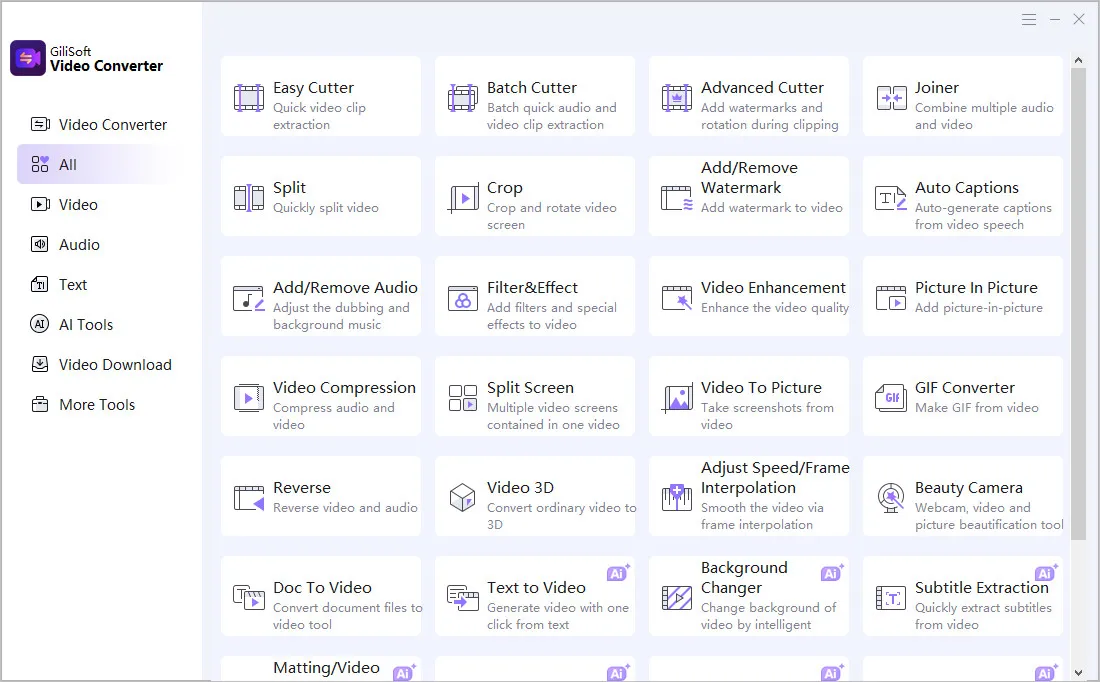
Task: Click the Subtitle Extraction title
Action: [x=981, y=587]
